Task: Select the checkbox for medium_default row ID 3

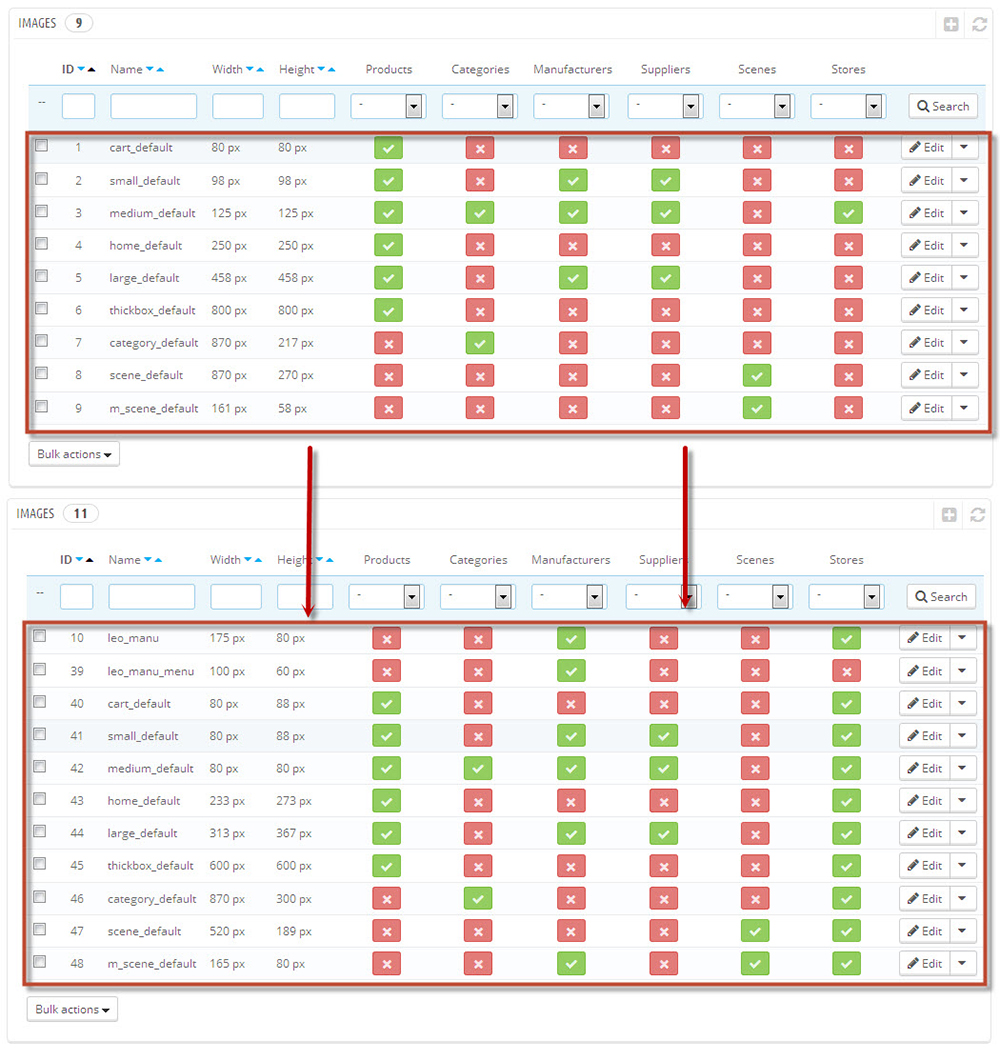Action: (x=41, y=212)
